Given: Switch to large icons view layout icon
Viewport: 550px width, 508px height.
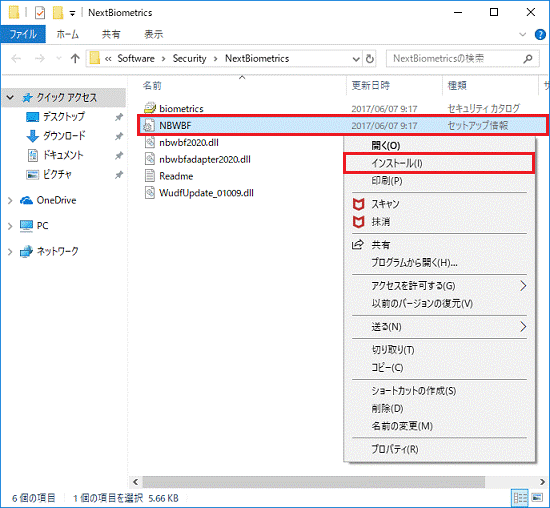Looking at the screenshot, I should click(x=537, y=497).
